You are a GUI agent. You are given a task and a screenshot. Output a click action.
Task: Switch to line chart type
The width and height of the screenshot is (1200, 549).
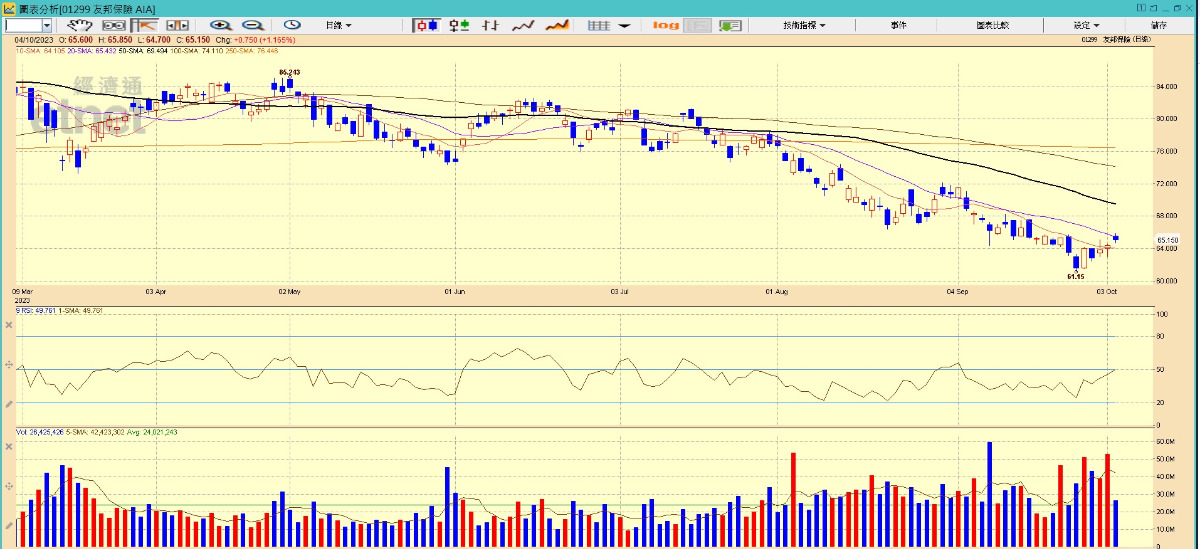pyautogui.click(x=523, y=25)
